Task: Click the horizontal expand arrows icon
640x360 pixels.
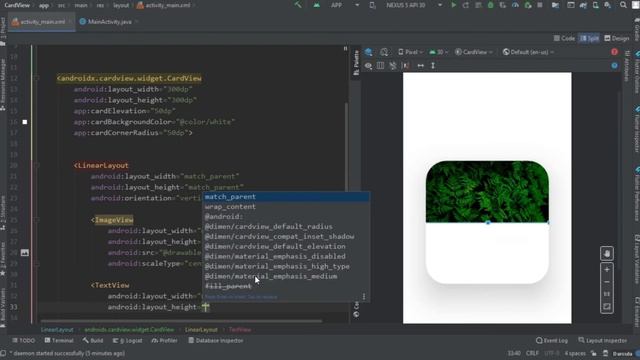Action: click(x=420, y=66)
